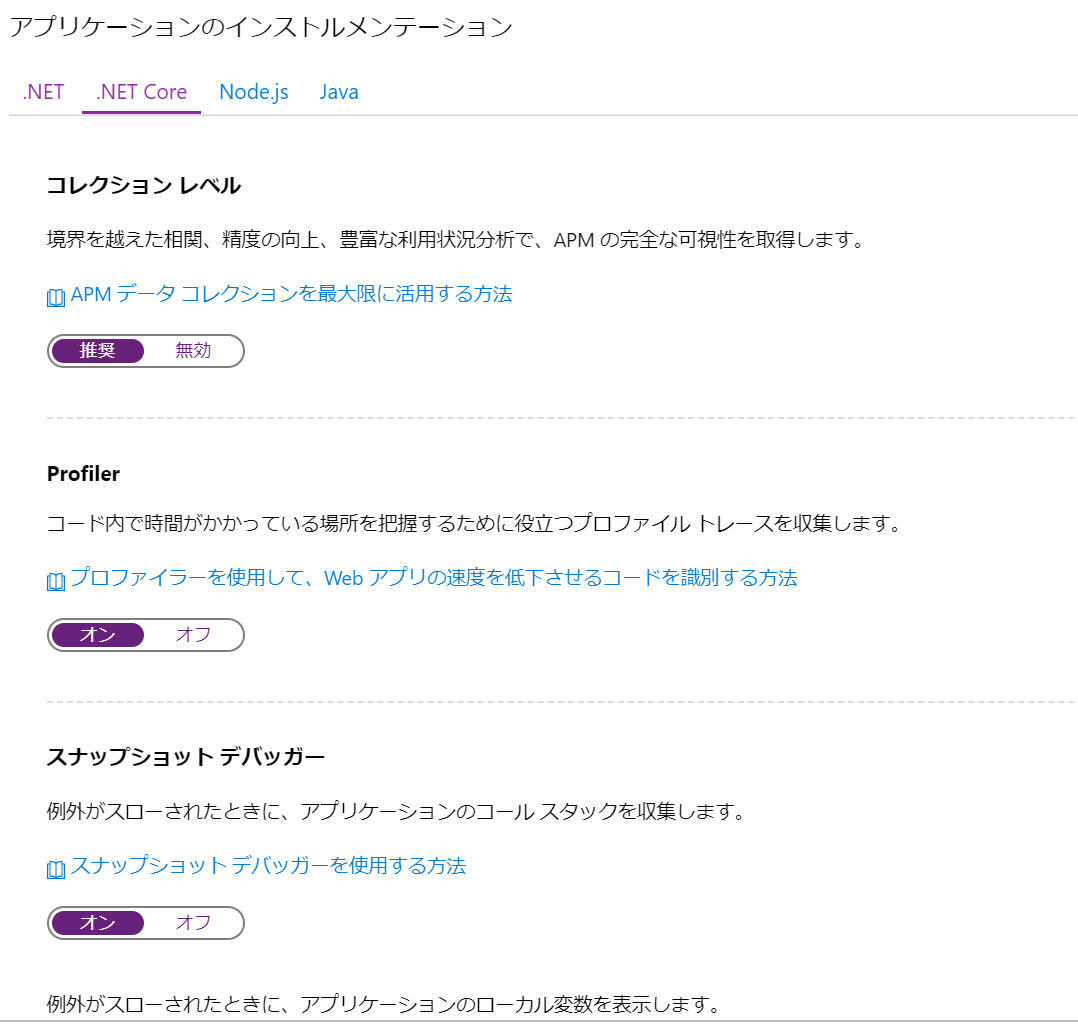Turn the Profiler オン
The image size is (1078, 1035).
(x=97, y=635)
